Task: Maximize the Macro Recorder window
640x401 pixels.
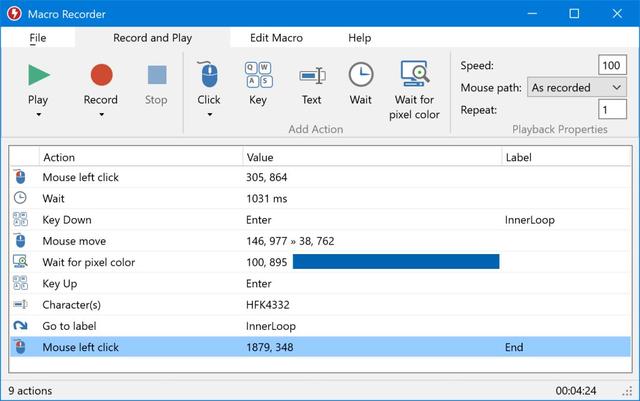Action: (574, 13)
